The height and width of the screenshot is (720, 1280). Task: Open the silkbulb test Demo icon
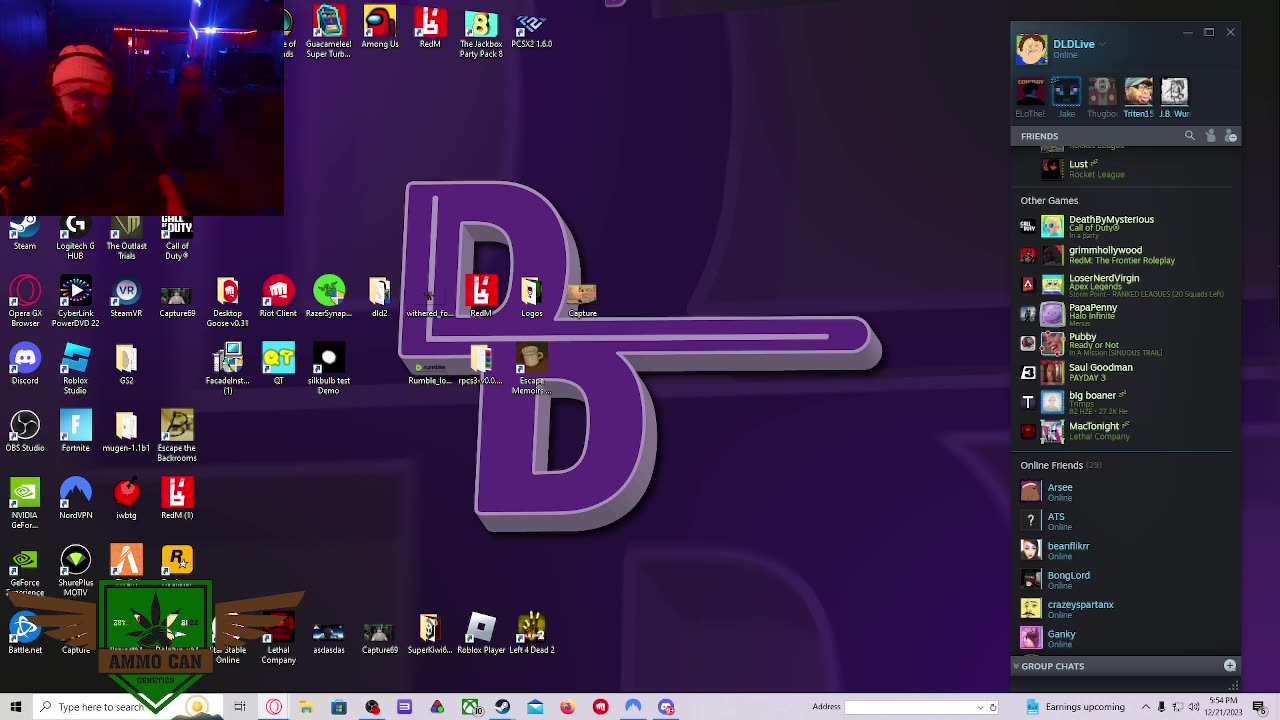(x=329, y=369)
